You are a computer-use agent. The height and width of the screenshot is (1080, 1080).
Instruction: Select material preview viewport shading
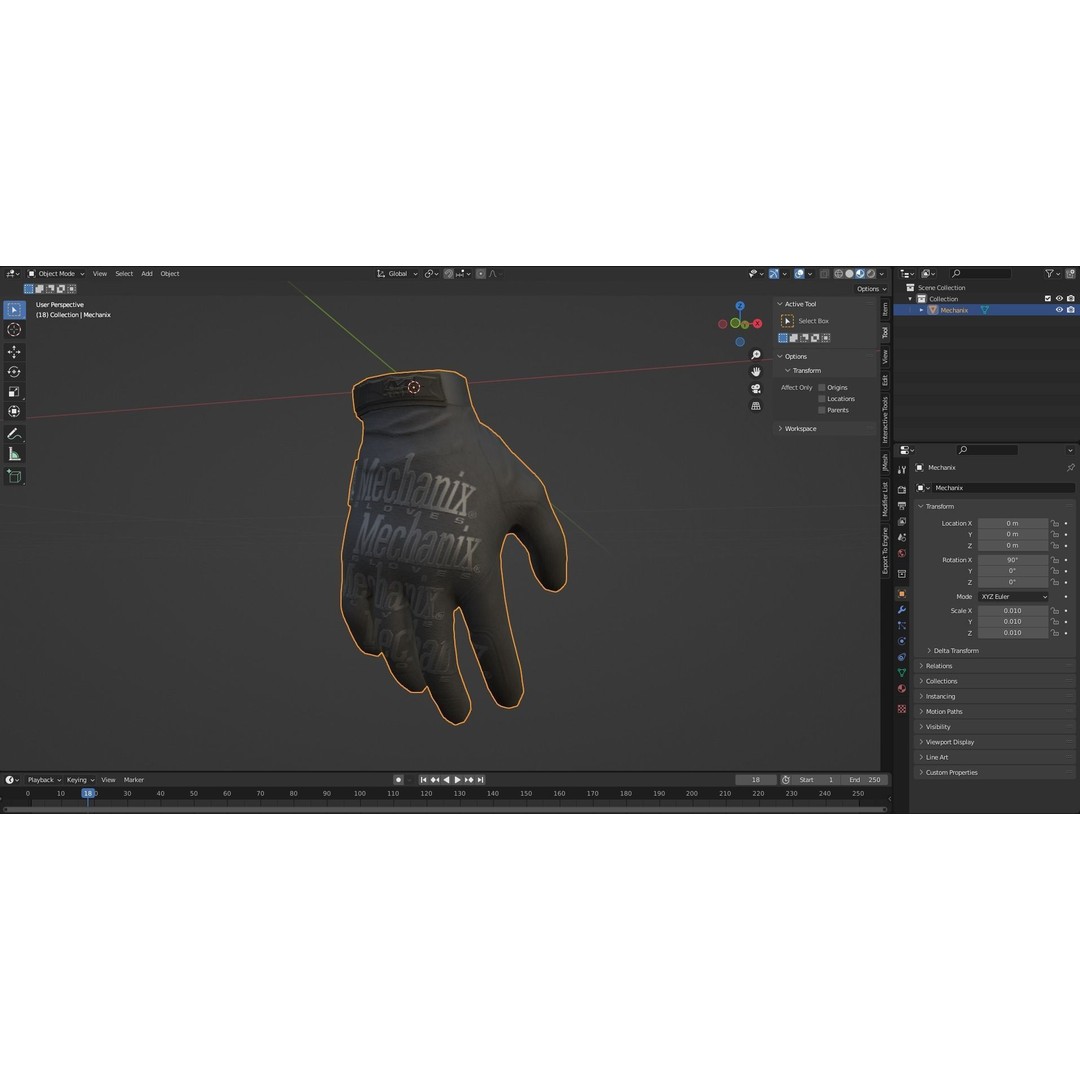pos(860,274)
